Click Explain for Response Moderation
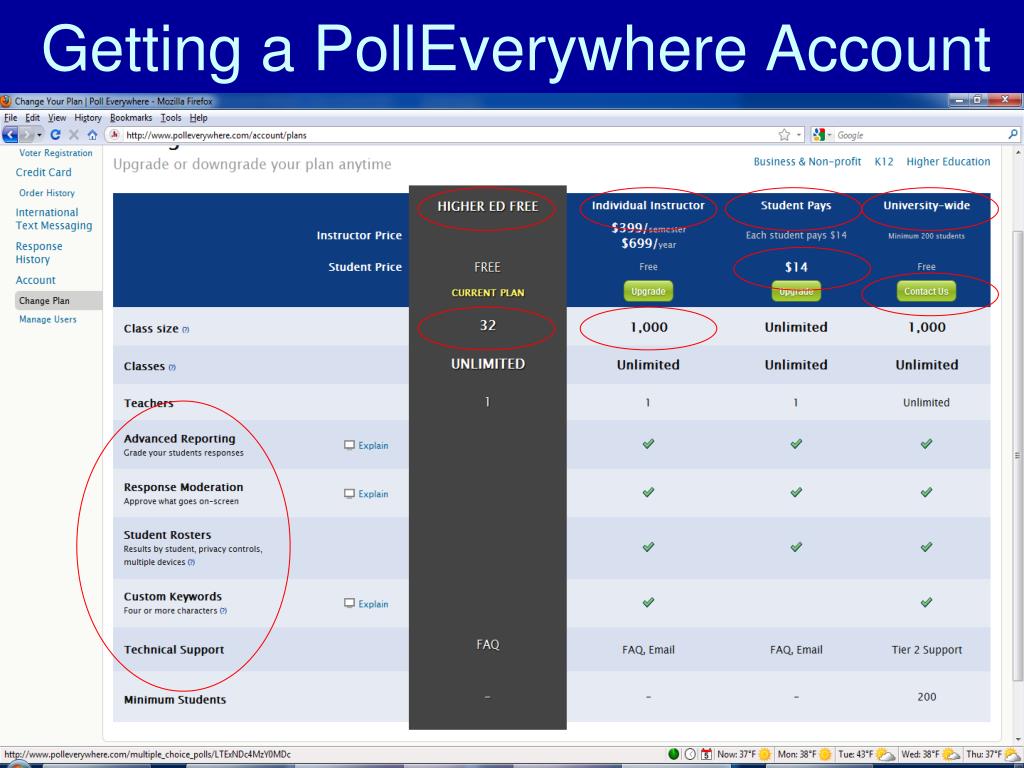Screen dimensions: 1024x768 [x=366, y=494]
